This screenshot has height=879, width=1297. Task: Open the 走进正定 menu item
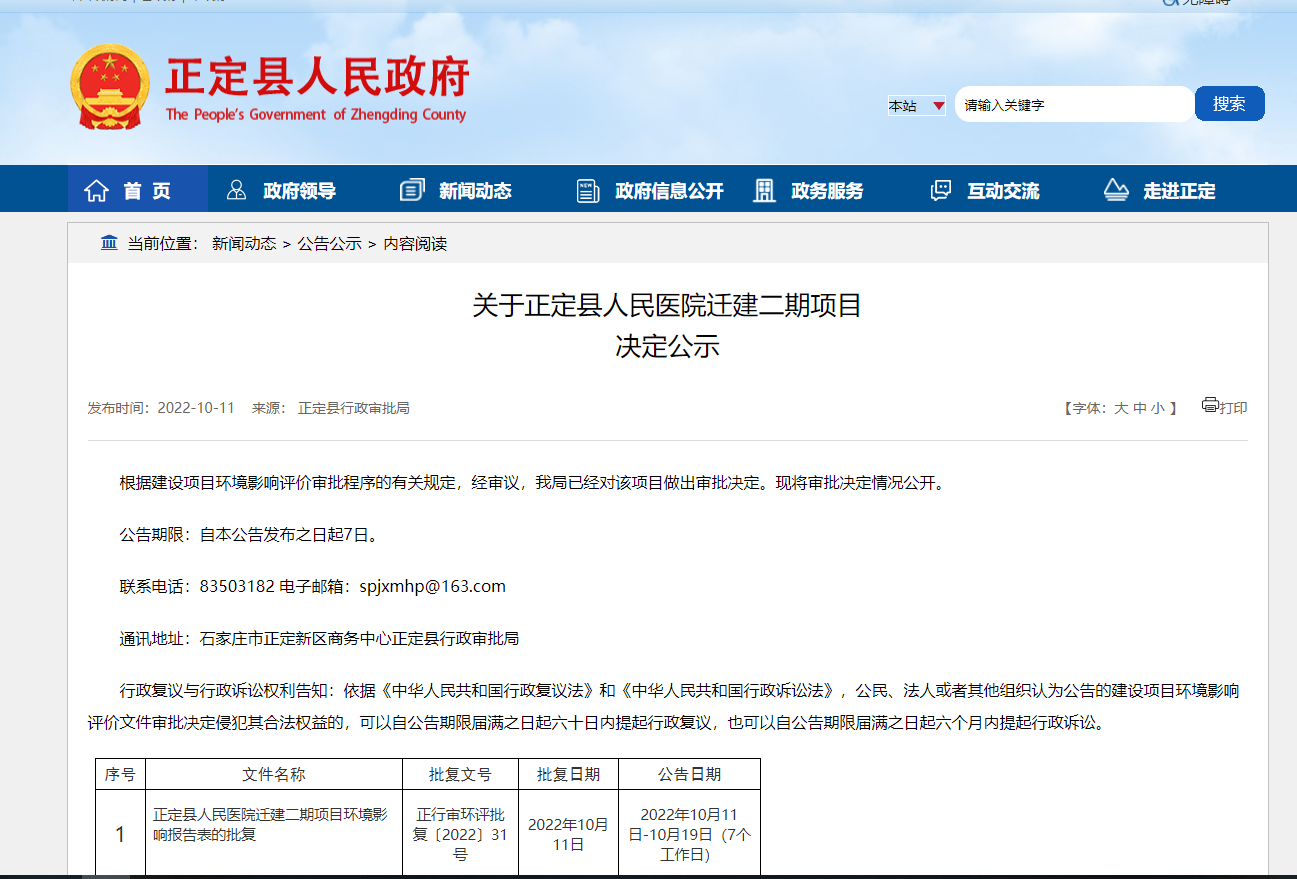point(1179,191)
